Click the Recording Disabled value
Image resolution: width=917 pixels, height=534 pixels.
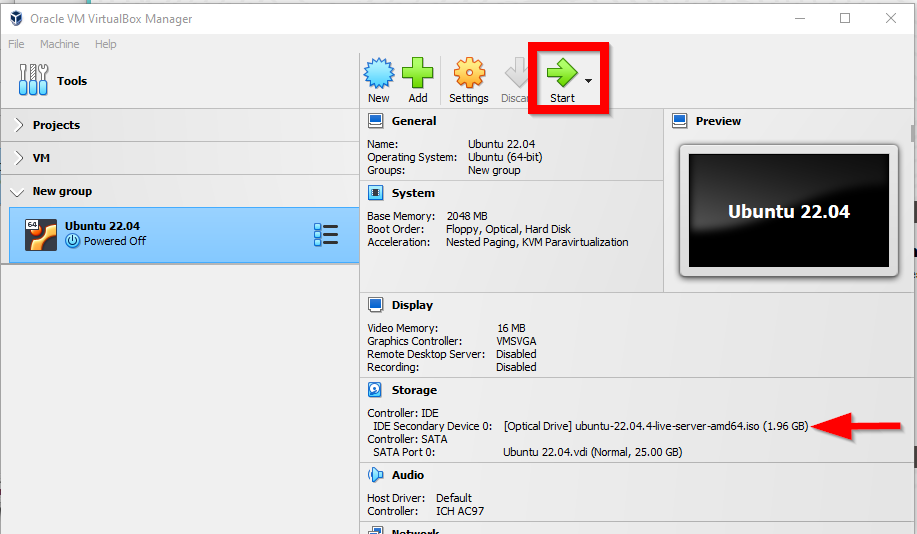point(516,367)
